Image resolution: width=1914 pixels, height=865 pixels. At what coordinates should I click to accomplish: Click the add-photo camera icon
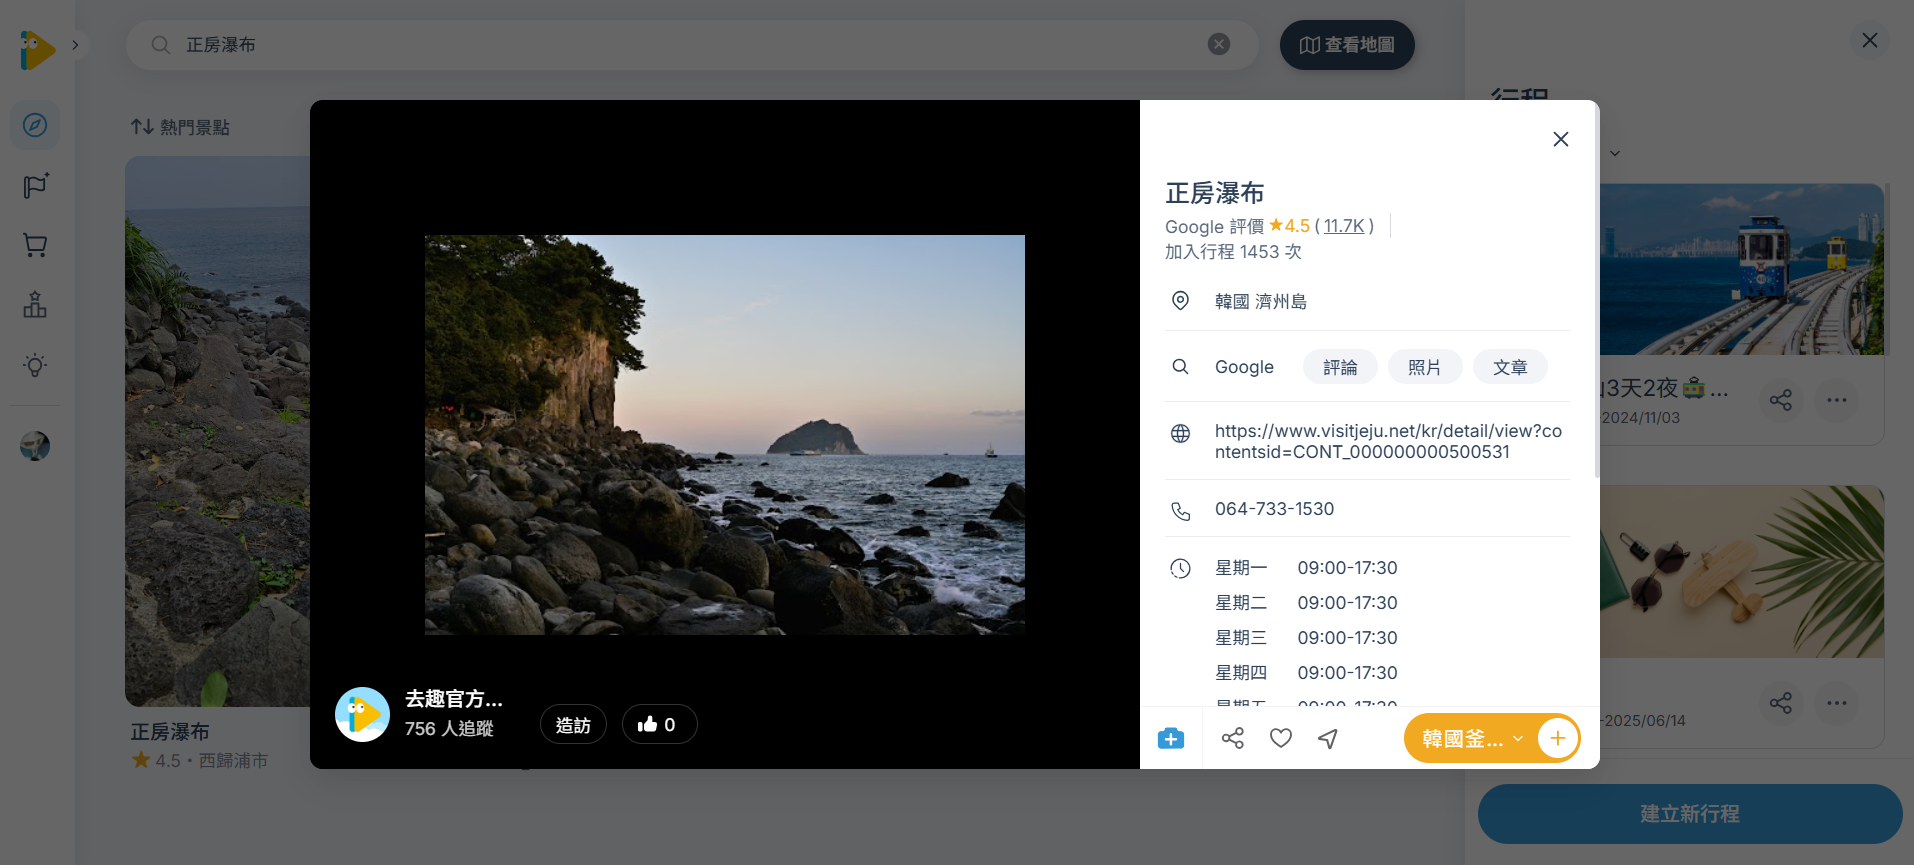click(1171, 738)
